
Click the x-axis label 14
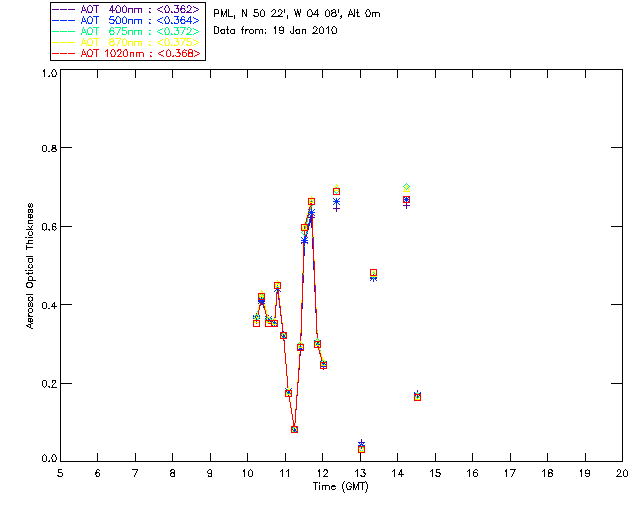click(398, 473)
